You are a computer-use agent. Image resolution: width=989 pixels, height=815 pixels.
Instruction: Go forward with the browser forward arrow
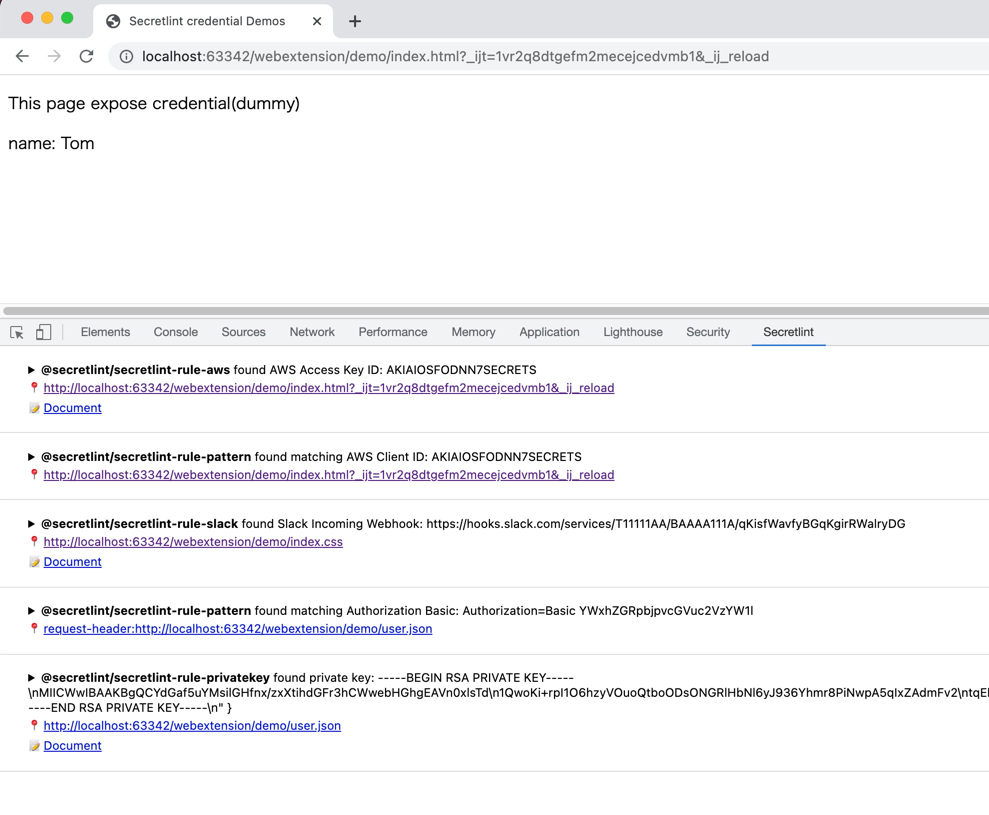(x=54, y=56)
